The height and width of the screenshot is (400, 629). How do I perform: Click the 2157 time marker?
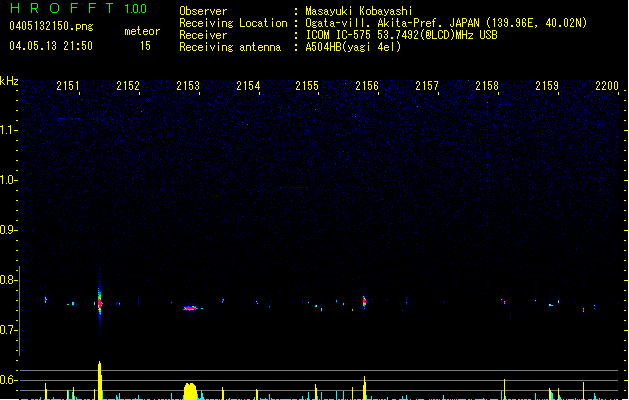pyautogui.click(x=427, y=86)
